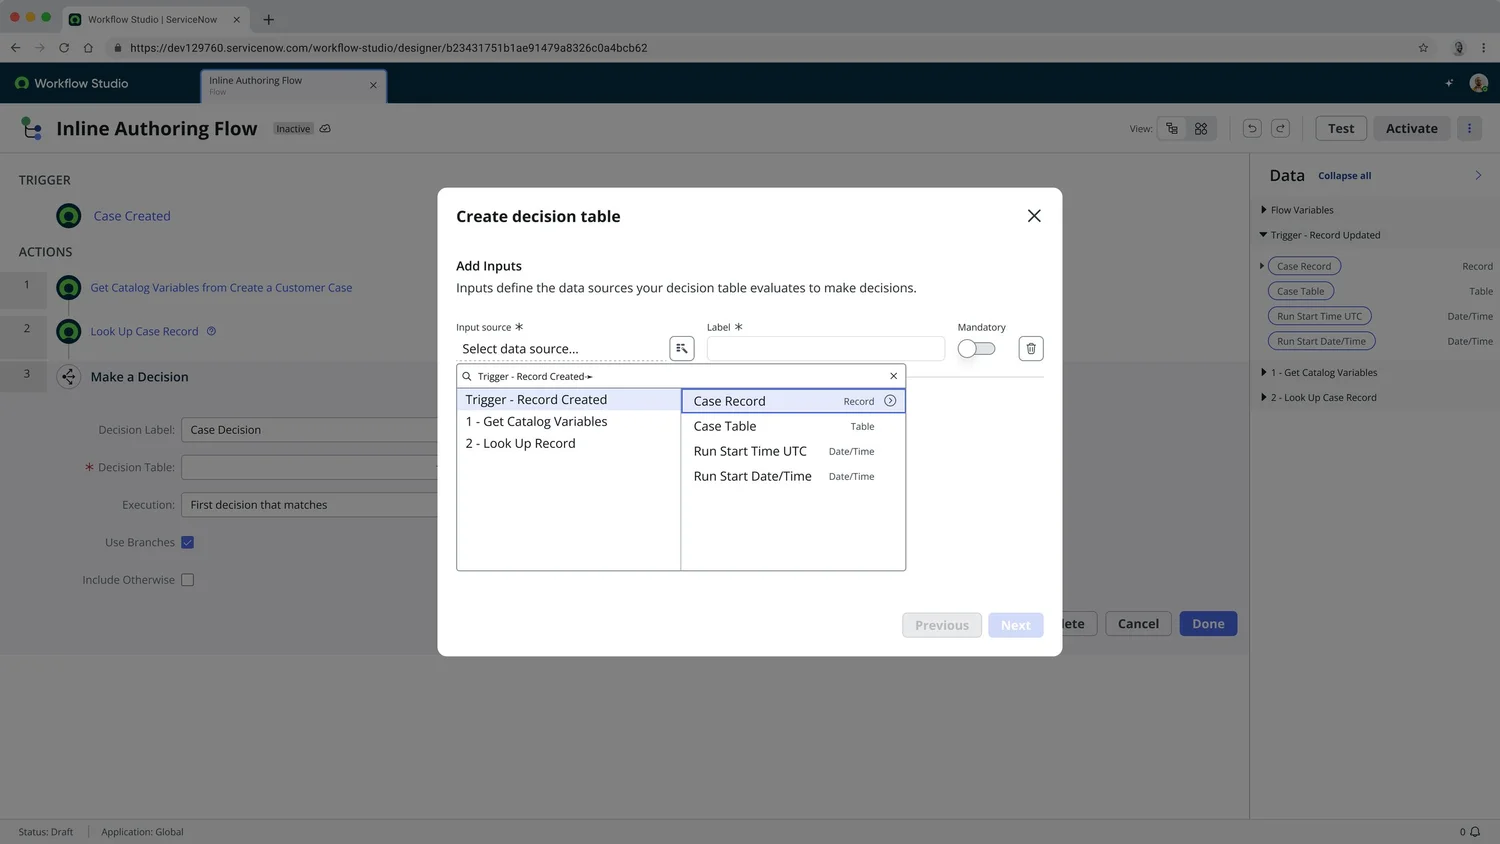Delete the input row with trash icon

(1031, 348)
